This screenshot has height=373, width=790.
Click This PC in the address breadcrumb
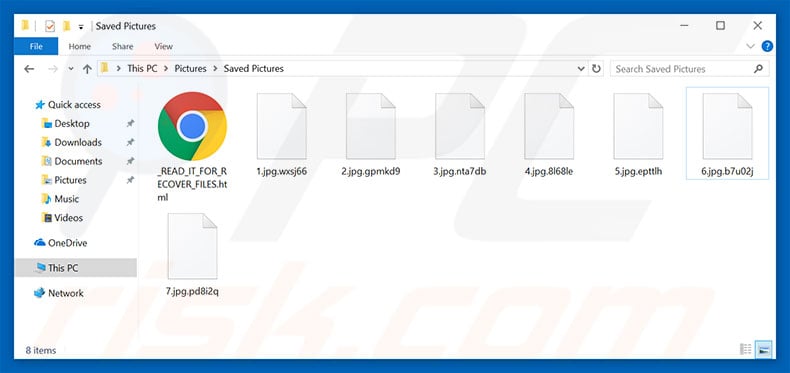click(142, 69)
